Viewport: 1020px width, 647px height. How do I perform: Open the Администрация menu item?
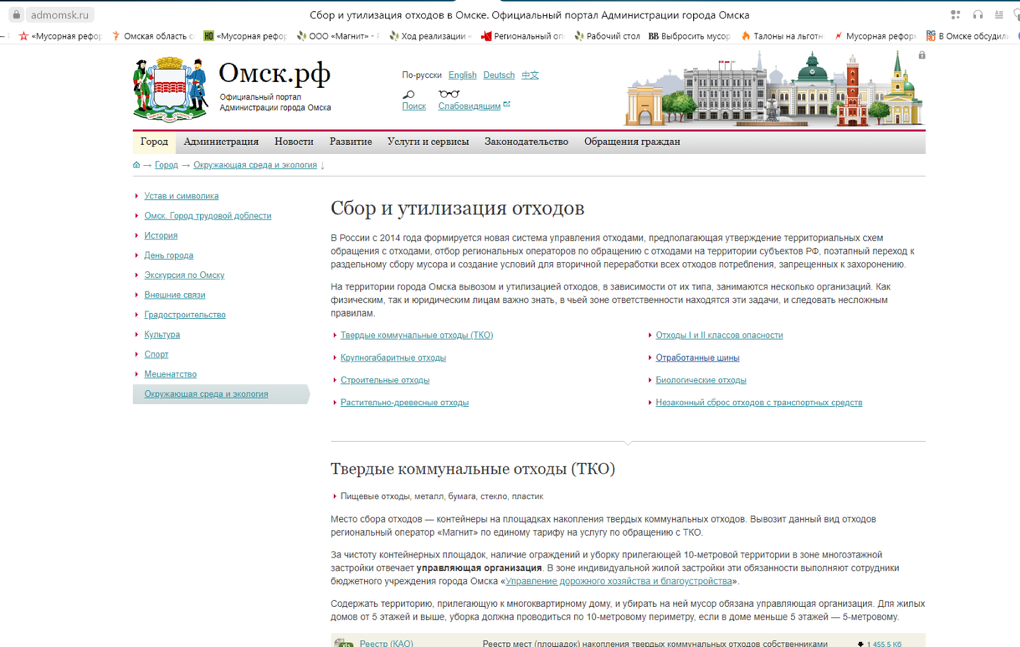click(x=221, y=142)
